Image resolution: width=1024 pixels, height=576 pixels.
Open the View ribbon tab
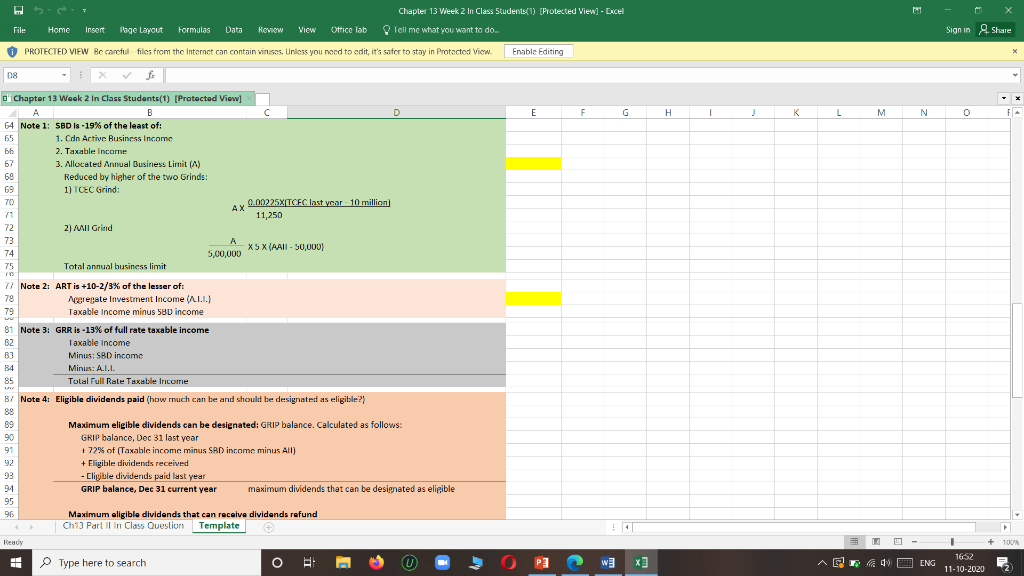pos(307,30)
